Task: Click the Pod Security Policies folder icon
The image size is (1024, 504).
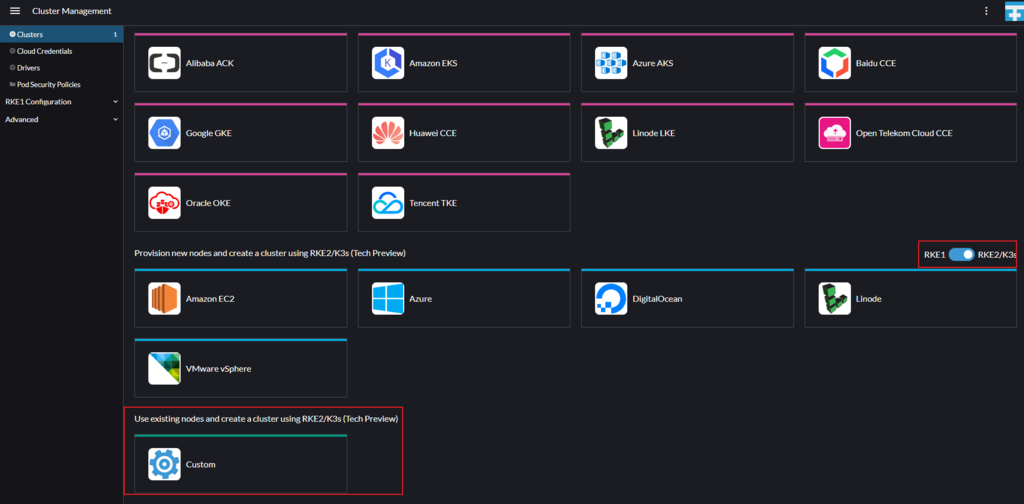Action: (12, 85)
